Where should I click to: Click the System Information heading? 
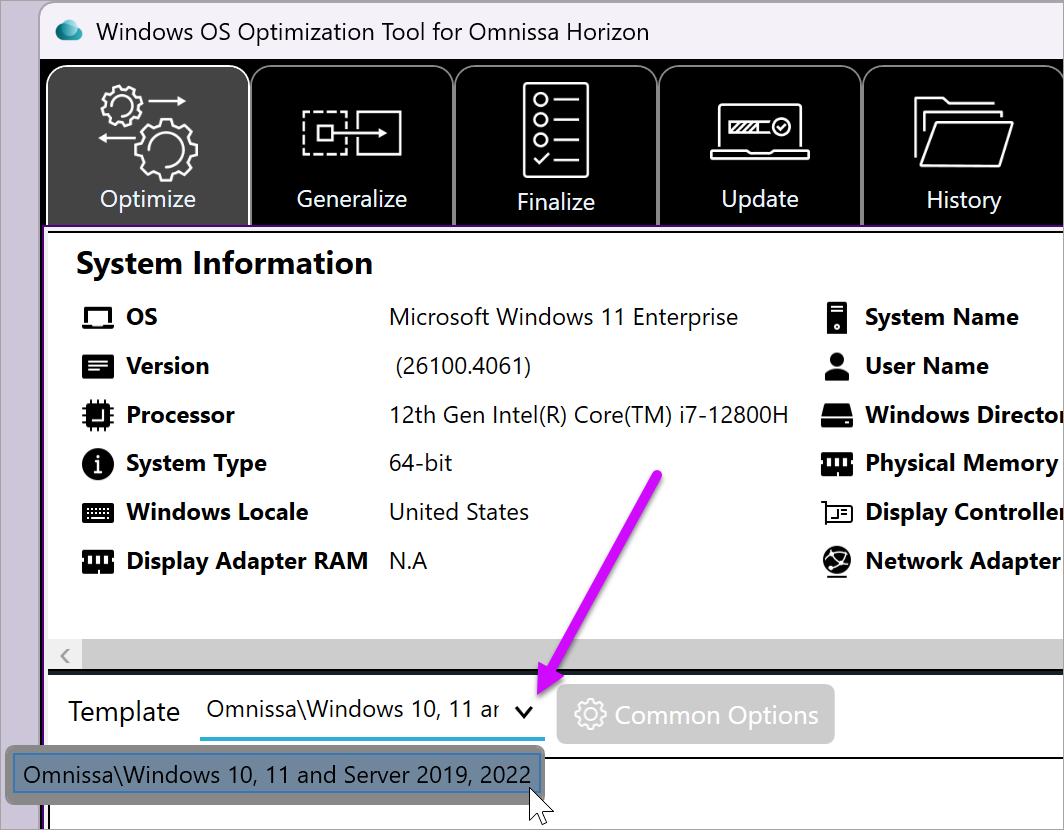[x=225, y=263]
